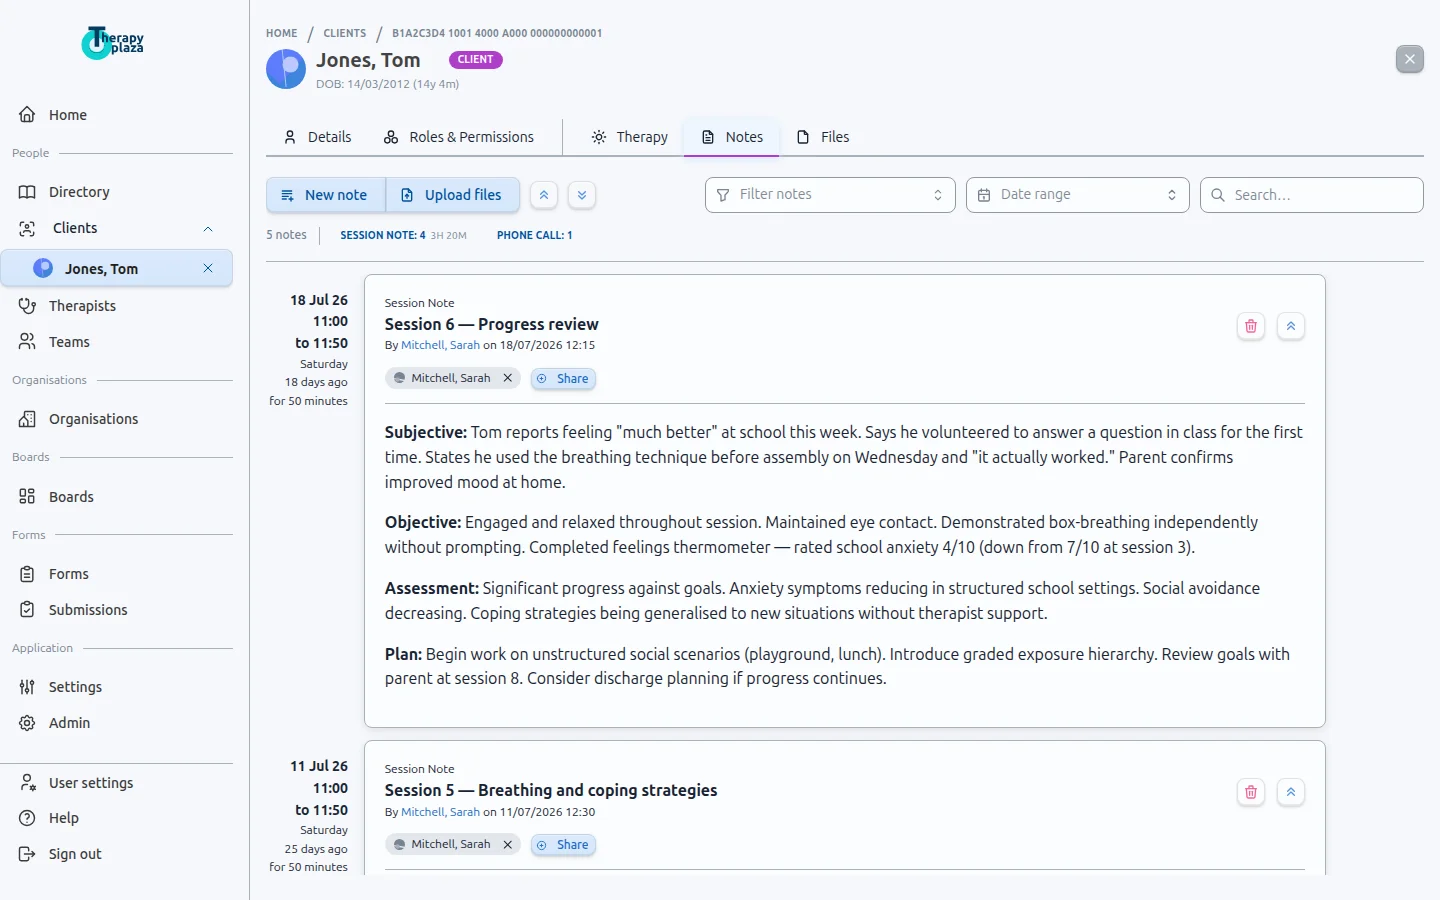Image resolution: width=1440 pixels, height=900 pixels.
Task: Open the Admin page
Action: coord(116,723)
